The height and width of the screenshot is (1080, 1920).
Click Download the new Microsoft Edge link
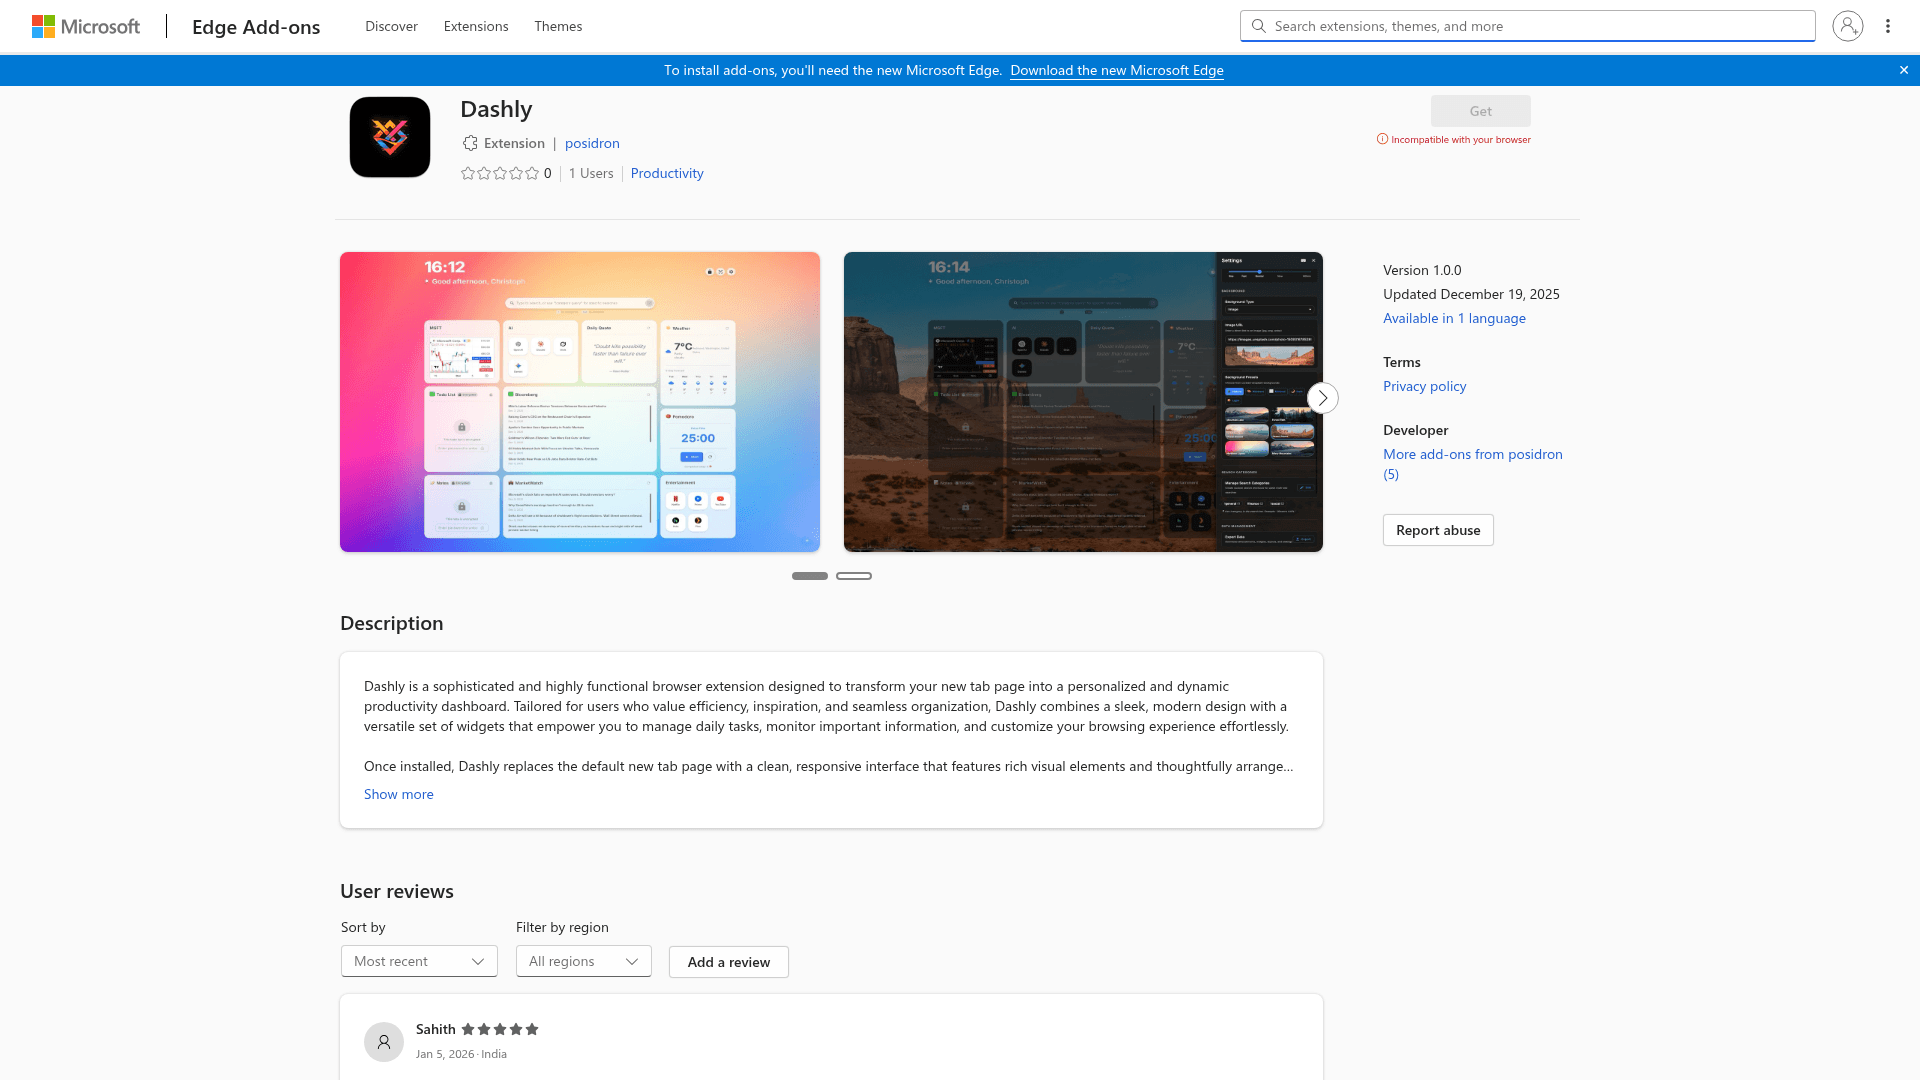[1116, 70]
